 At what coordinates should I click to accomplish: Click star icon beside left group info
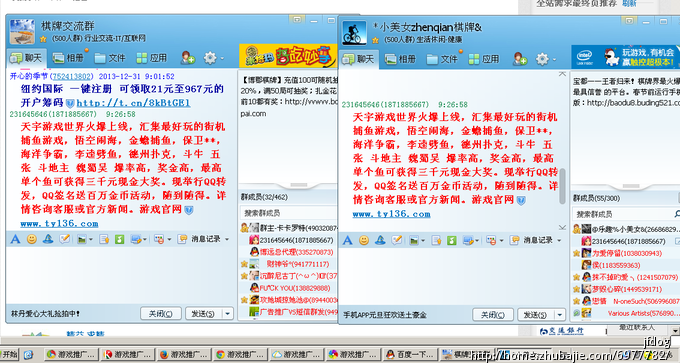pos(43,39)
